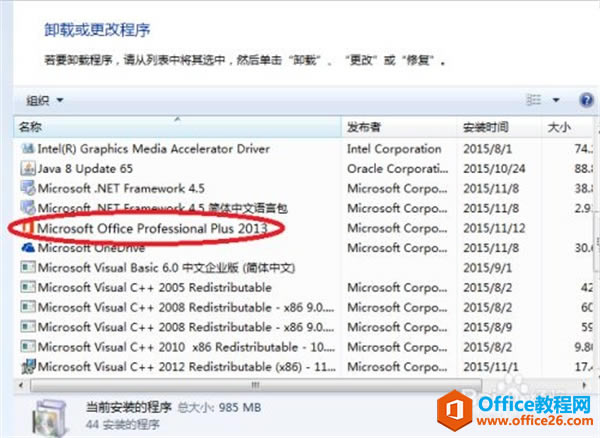
Task: Select .NET Framework 4.5 简体中文语言包 entry
Action: click(163, 208)
